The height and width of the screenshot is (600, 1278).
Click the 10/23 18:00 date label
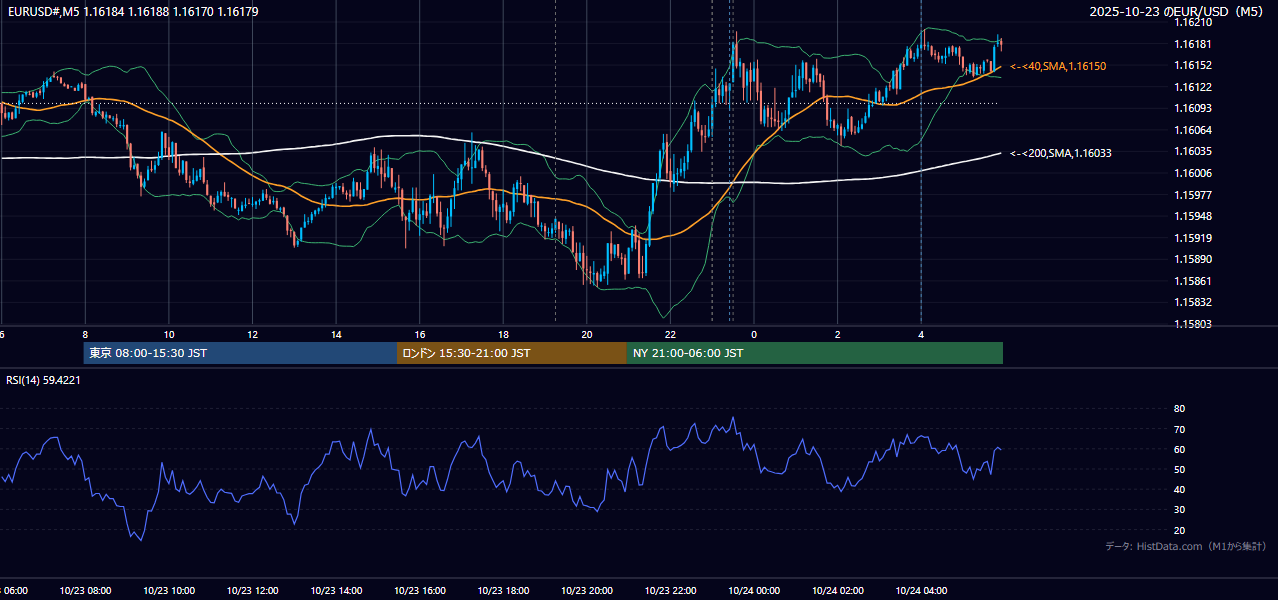click(504, 591)
